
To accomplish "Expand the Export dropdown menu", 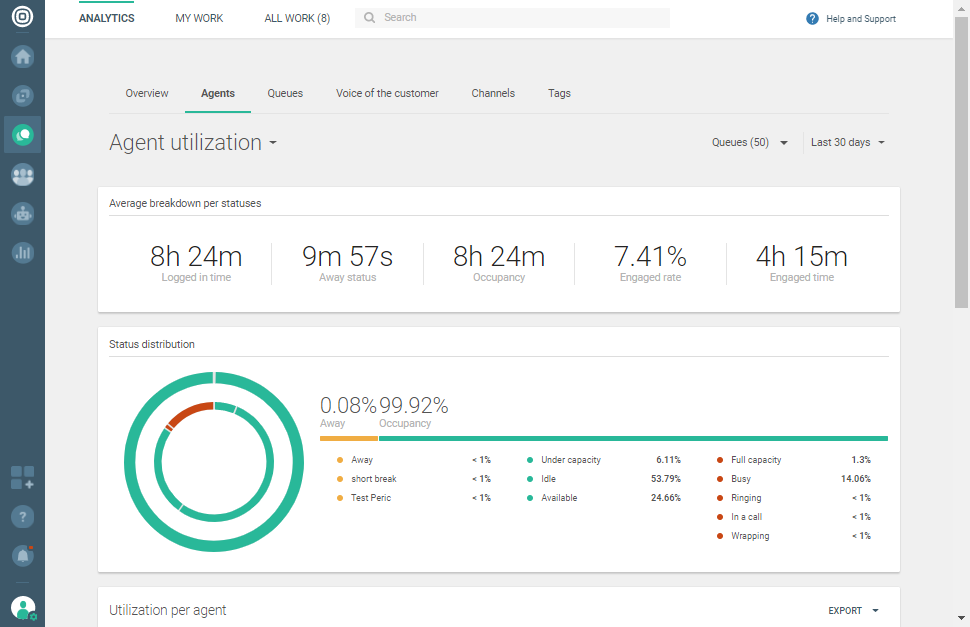I will click(x=853, y=611).
